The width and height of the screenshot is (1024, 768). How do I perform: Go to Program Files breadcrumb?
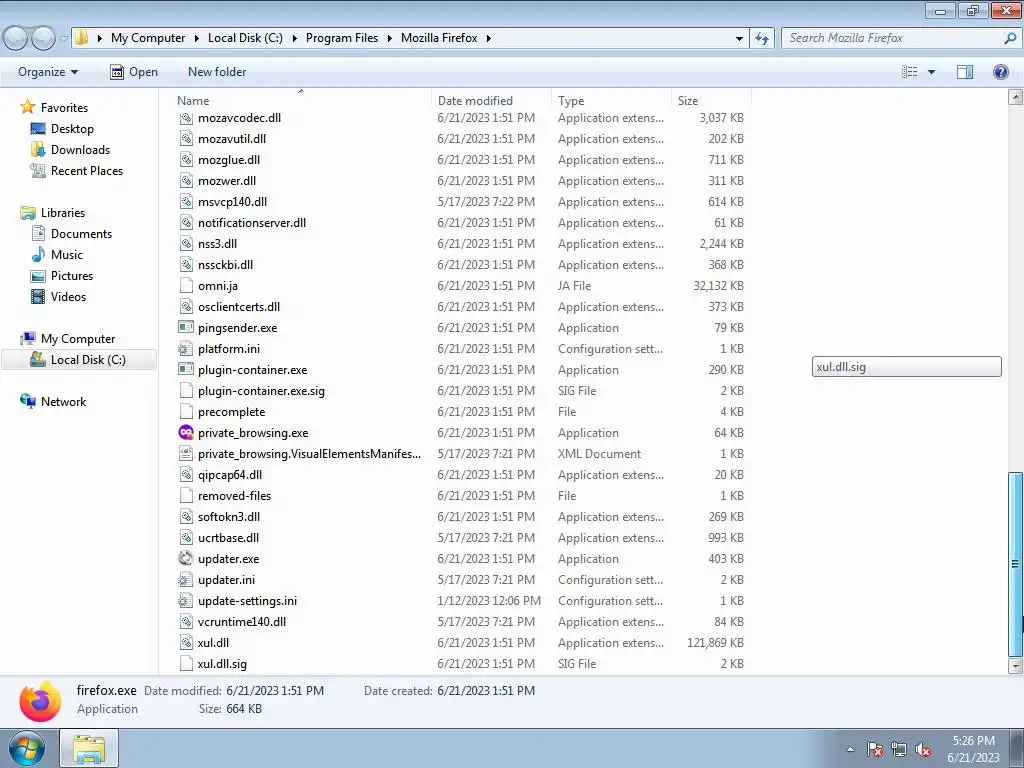point(342,38)
